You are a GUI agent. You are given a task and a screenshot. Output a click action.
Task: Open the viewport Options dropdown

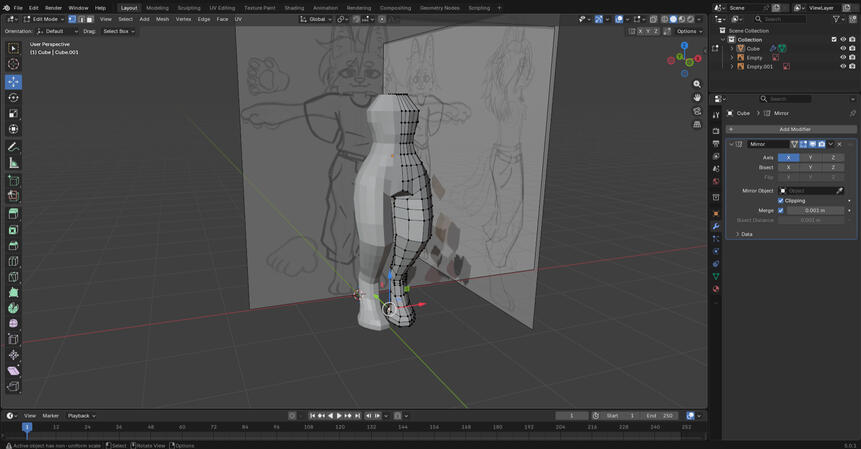coord(689,31)
